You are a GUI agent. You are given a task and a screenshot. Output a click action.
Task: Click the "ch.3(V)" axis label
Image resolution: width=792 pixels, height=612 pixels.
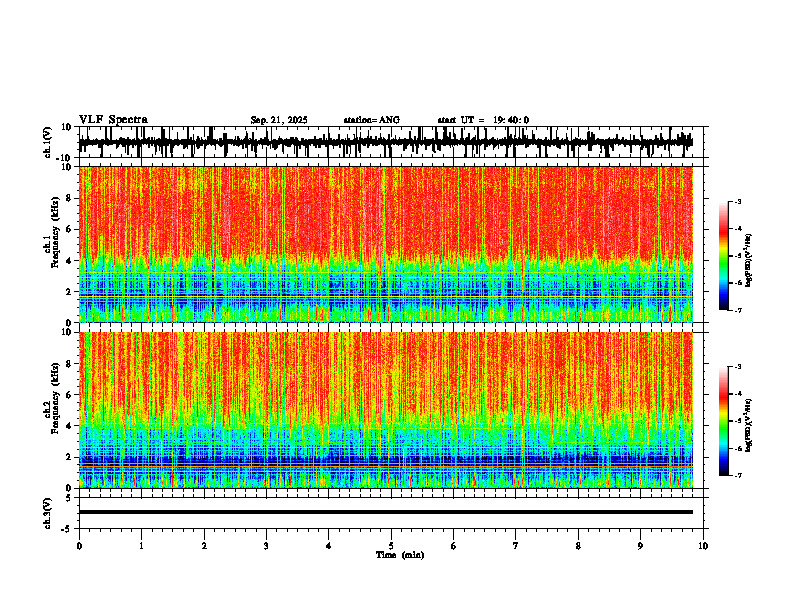pyautogui.click(x=48, y=513)
